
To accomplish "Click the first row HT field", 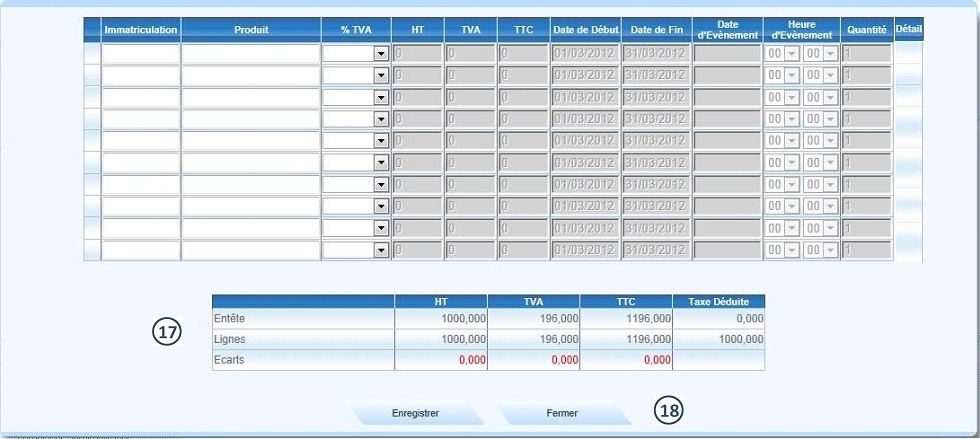I will tap(418, 54).
